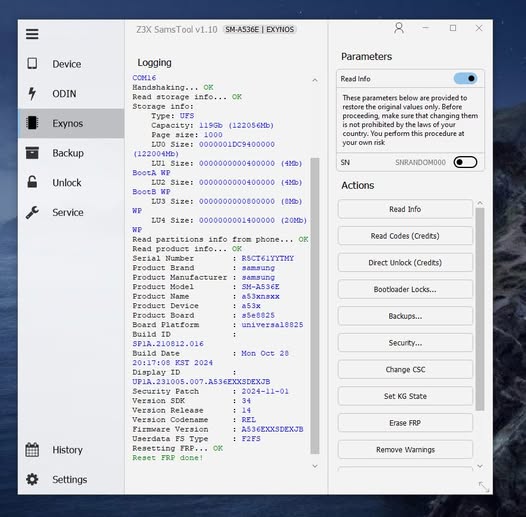526x517 pixels.
Task: Click Read Codes (Credits) button
Action: [405, 236]
